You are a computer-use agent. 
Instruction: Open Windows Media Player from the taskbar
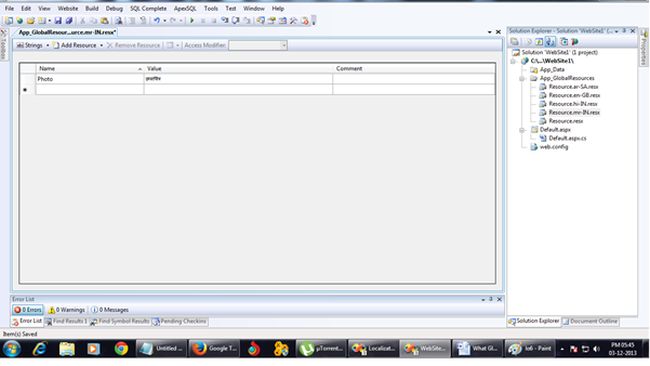[x=94, y=349]
